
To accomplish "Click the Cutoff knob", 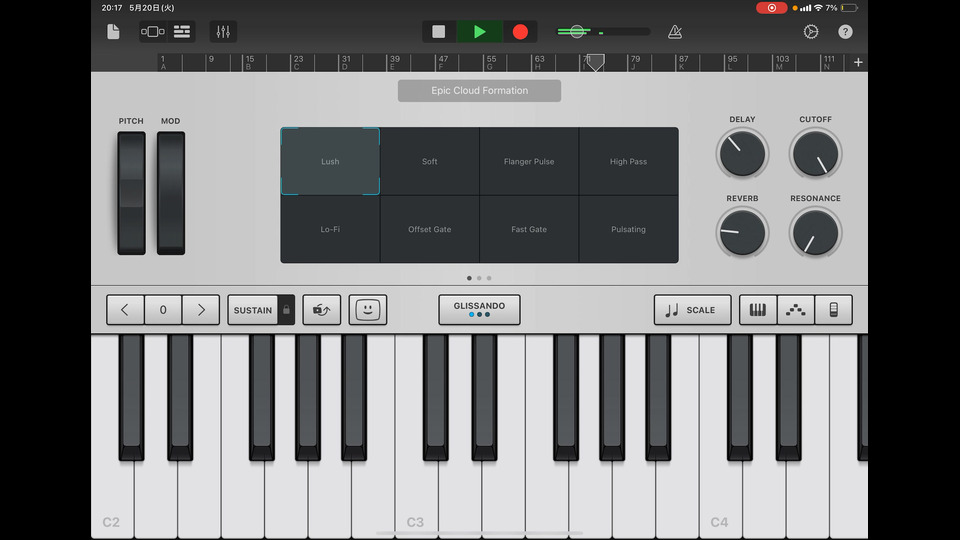I will coord(815,154).
